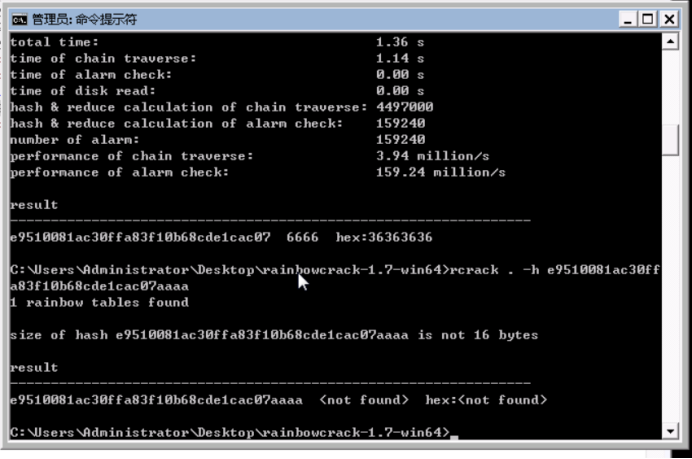Click the '1 rainbow tables found' line
This screenshot has height=459, width=692.
99,302
